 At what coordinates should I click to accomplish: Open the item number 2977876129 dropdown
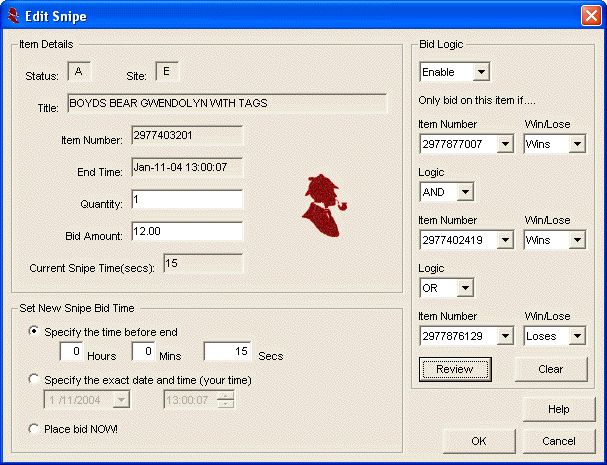click(x=505, y=336)
